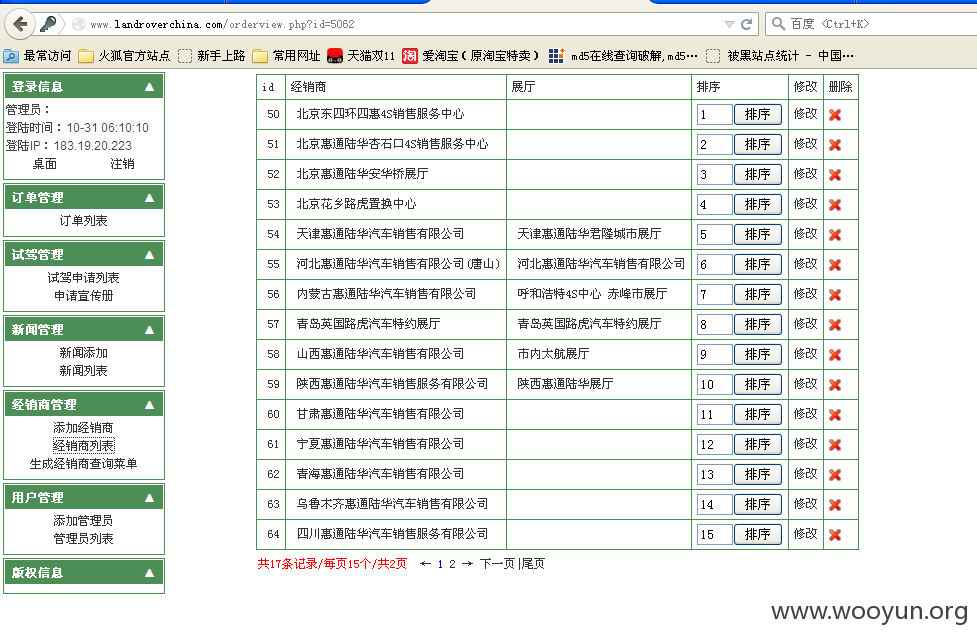
Task: Open 添加管理员 in sidebar
Action: [x=83, y=520]
